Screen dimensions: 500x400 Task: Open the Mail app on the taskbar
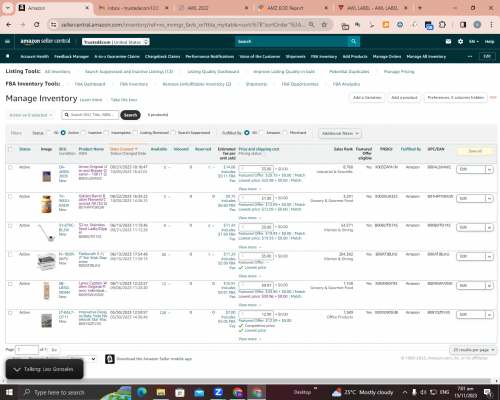[x=199, y=392]
